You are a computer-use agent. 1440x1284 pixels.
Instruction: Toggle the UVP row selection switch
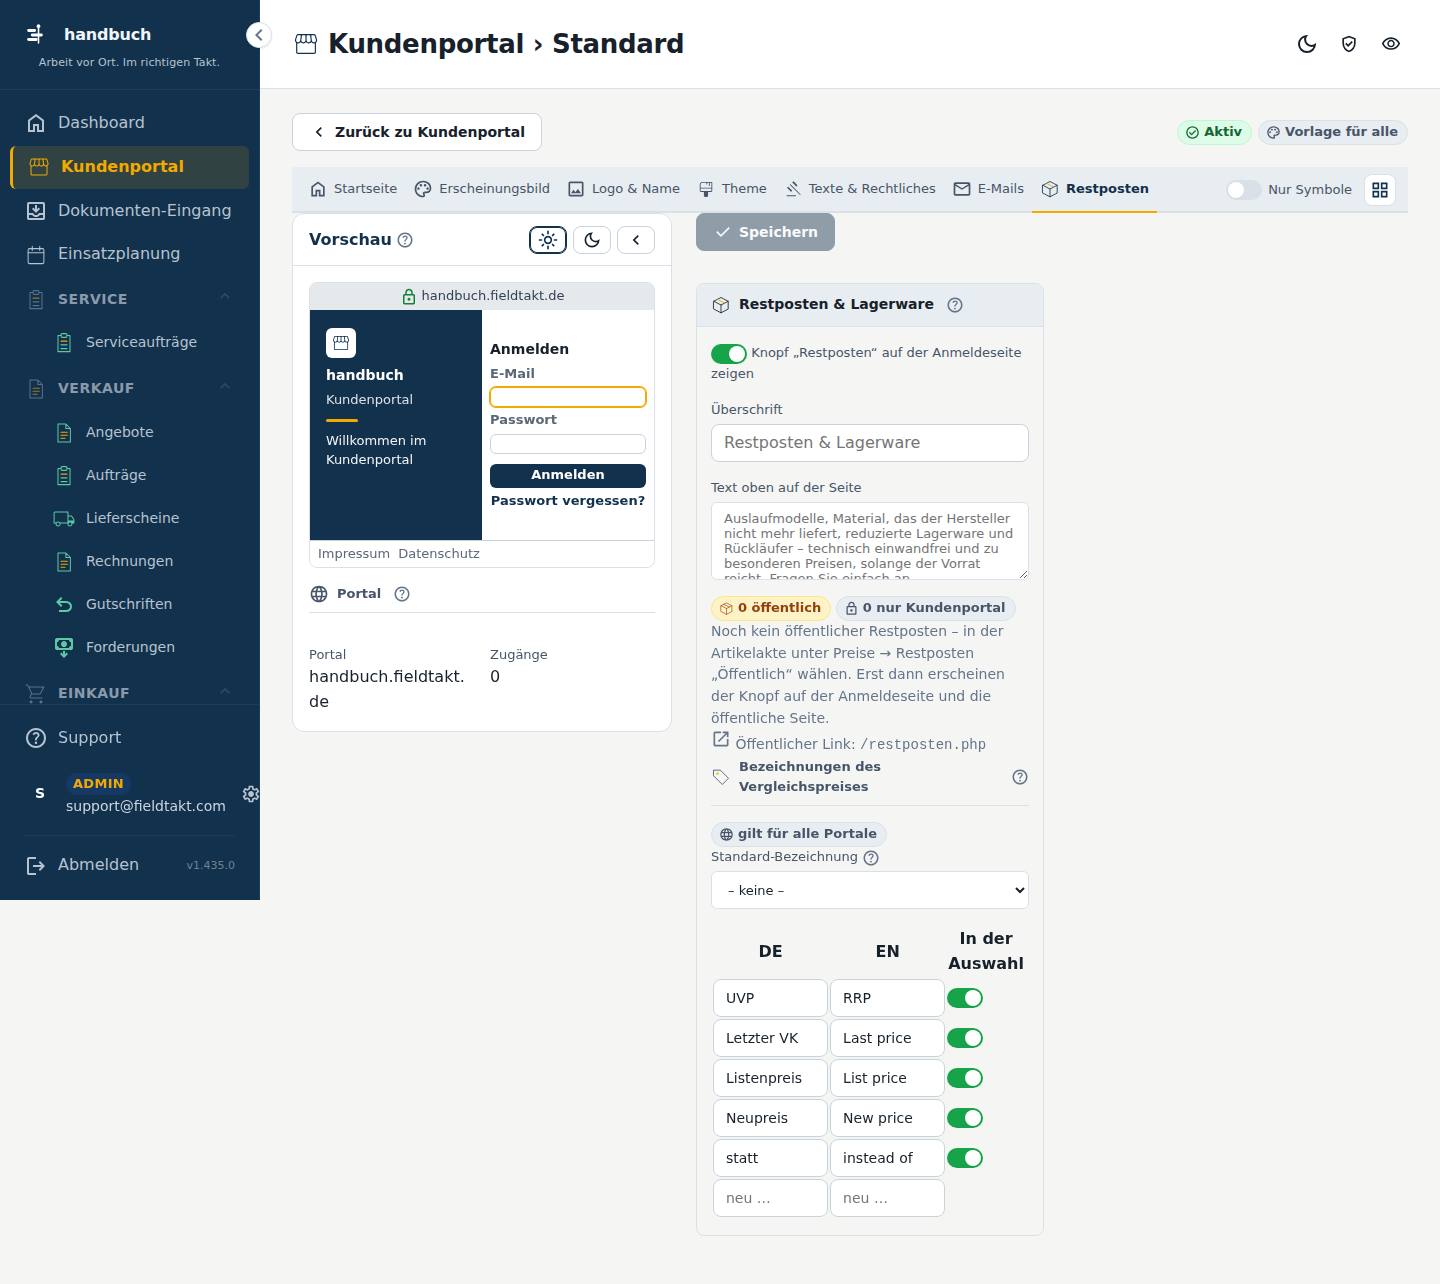tap(965, 998)
